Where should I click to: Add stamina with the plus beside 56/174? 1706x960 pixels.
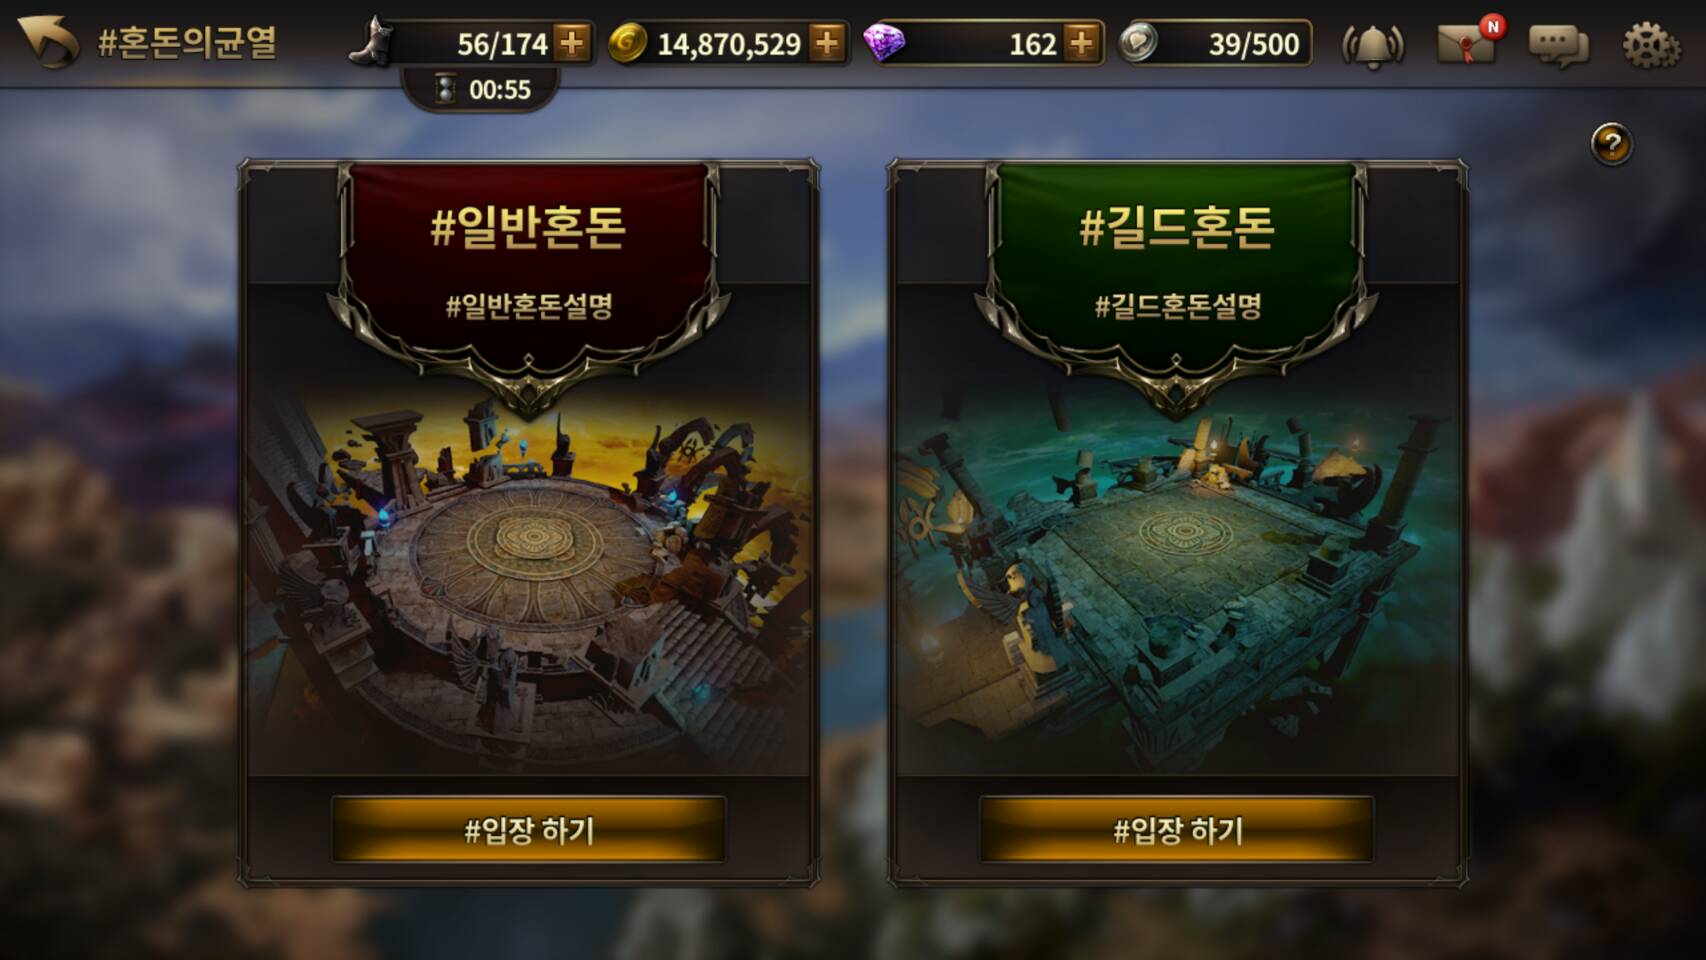572,43
